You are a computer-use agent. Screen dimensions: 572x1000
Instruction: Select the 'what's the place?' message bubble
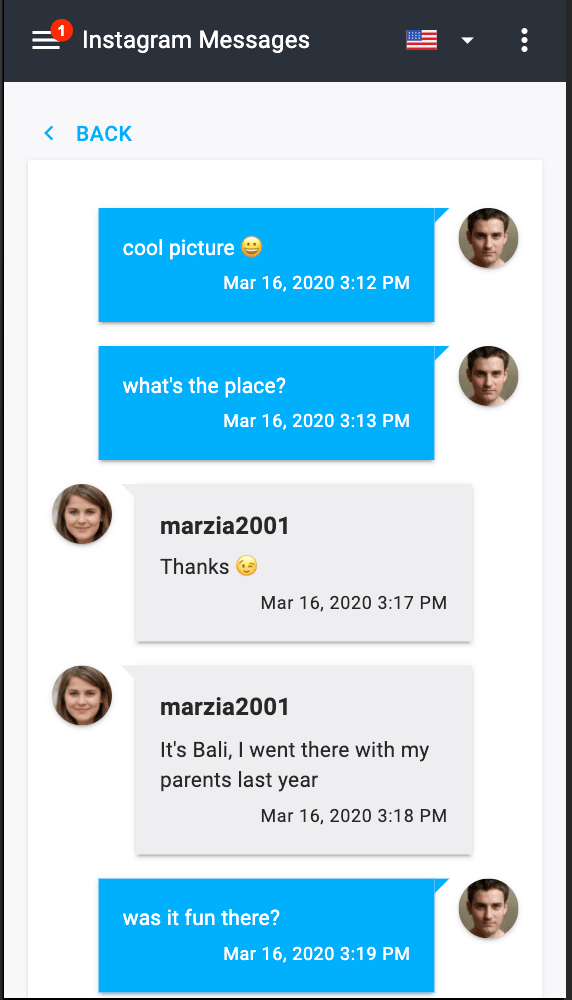click(x=267, y=403)
